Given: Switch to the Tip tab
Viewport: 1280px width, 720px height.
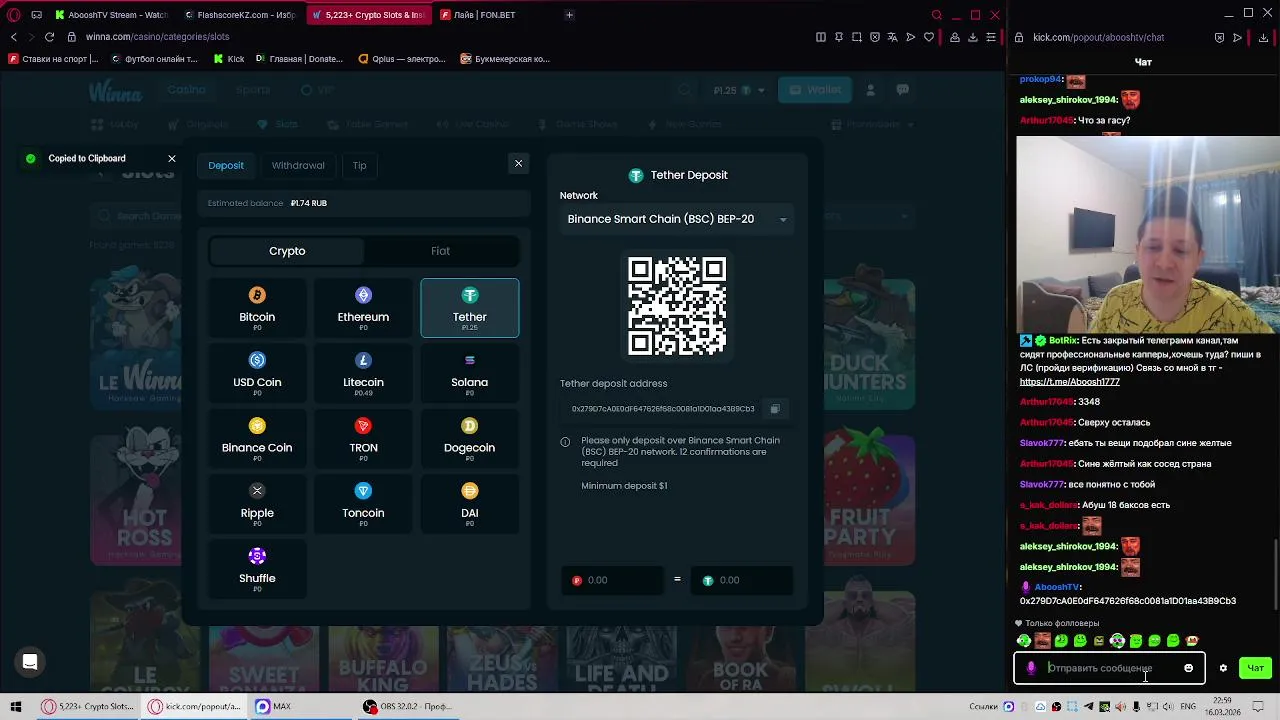Looking at the screenshot, I should pyautogui.click(x=359, y=165).
